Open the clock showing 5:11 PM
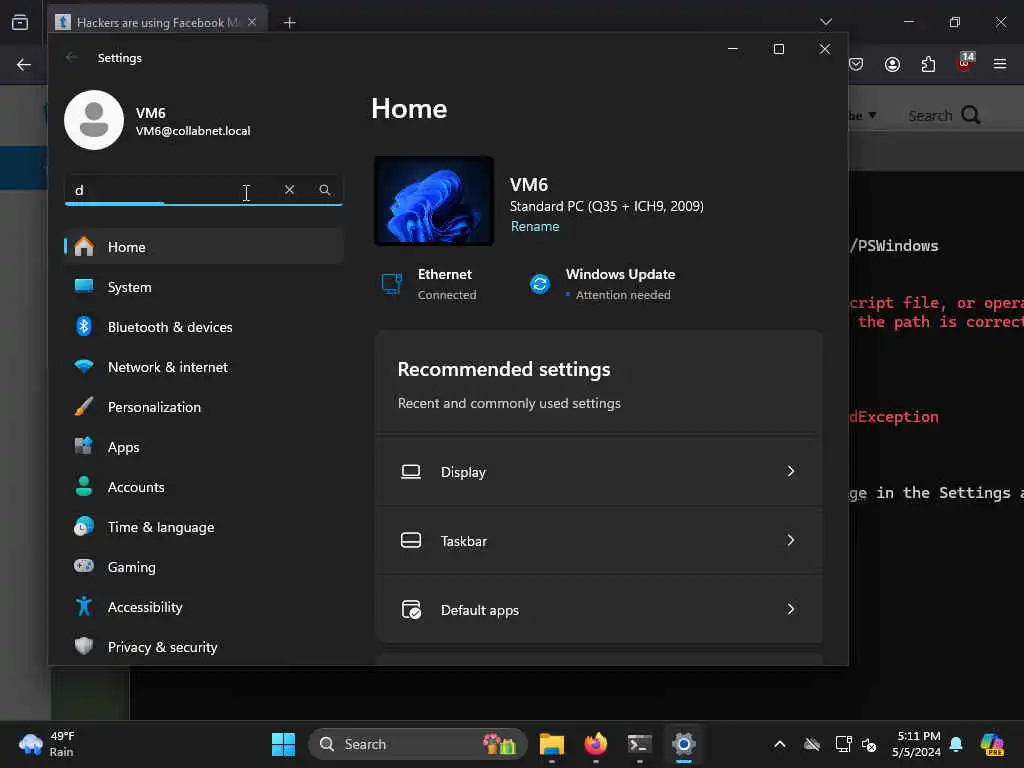Image resolution: width=1024 pixels, height=768 pixels. [916, 744]
